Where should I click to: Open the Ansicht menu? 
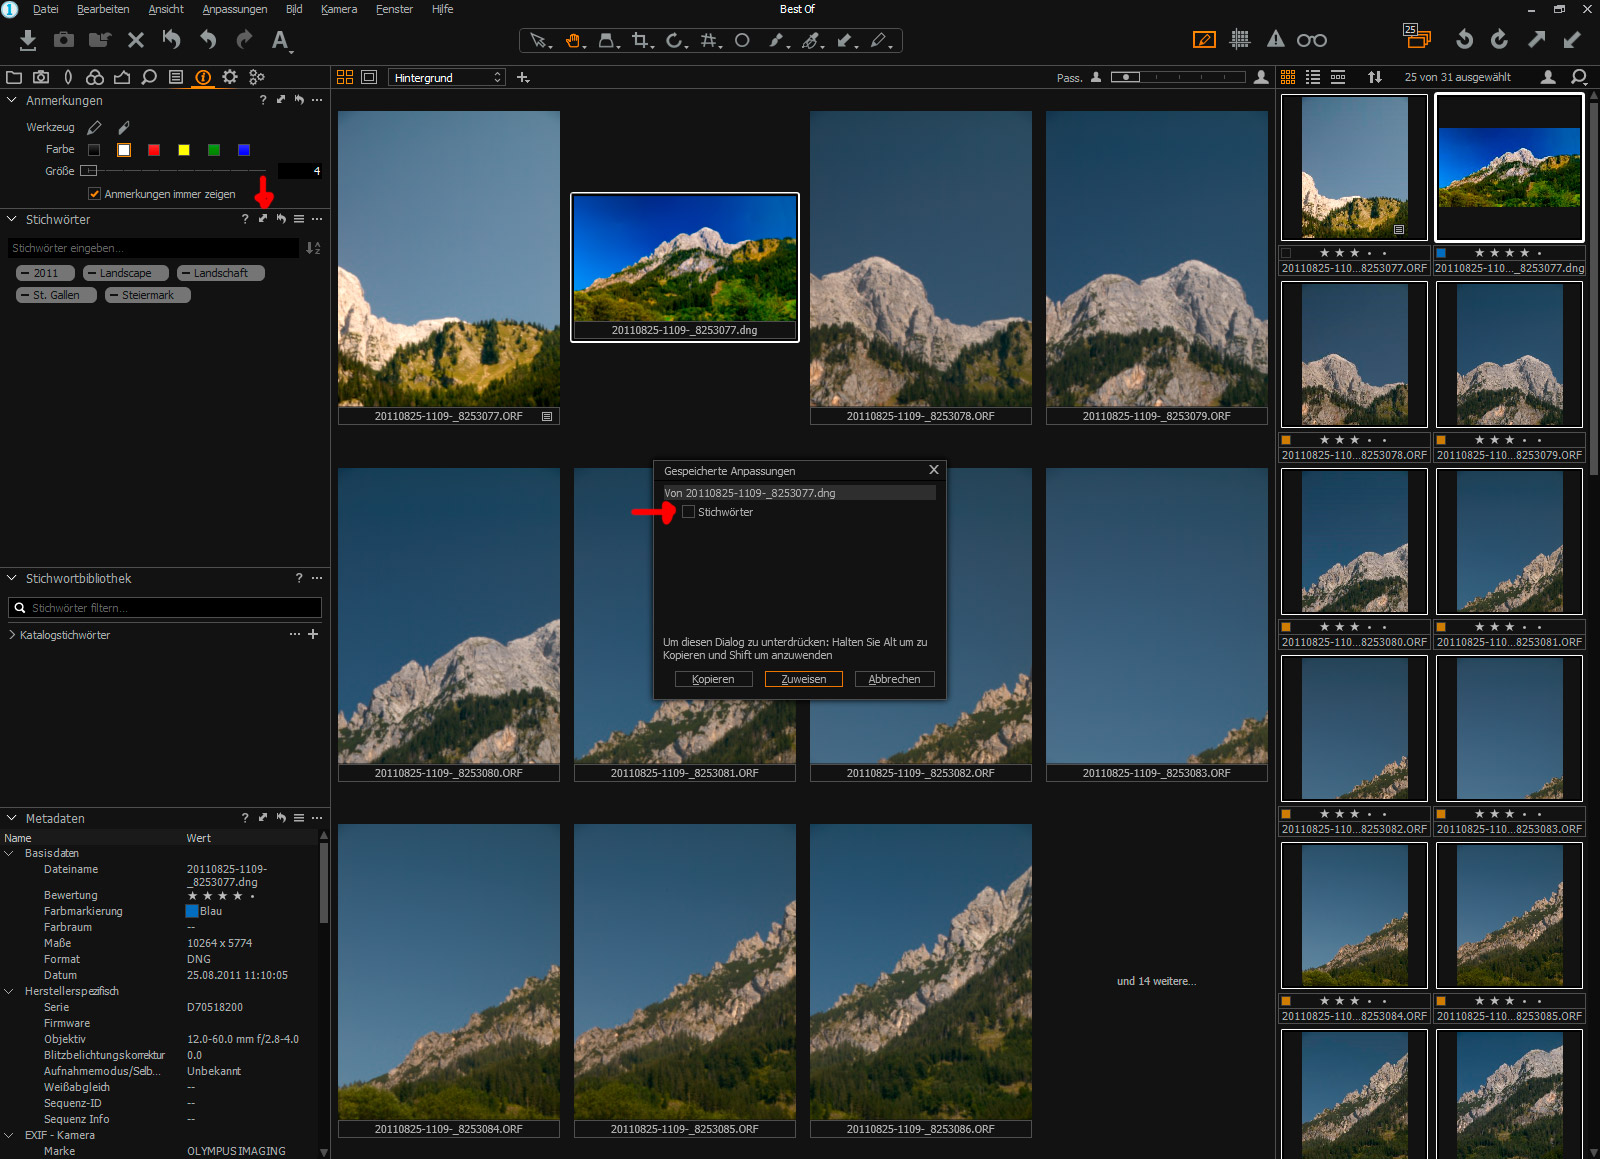pos(166,9)
